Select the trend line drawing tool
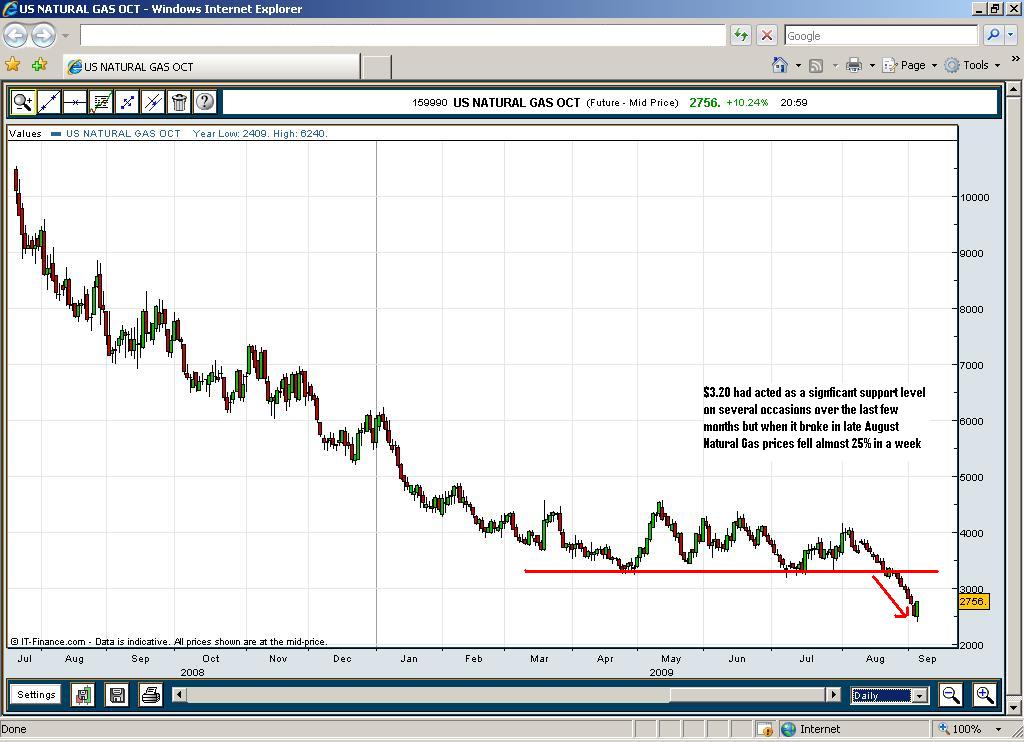Screen dimensions: 1024x742 pos(49,102)
